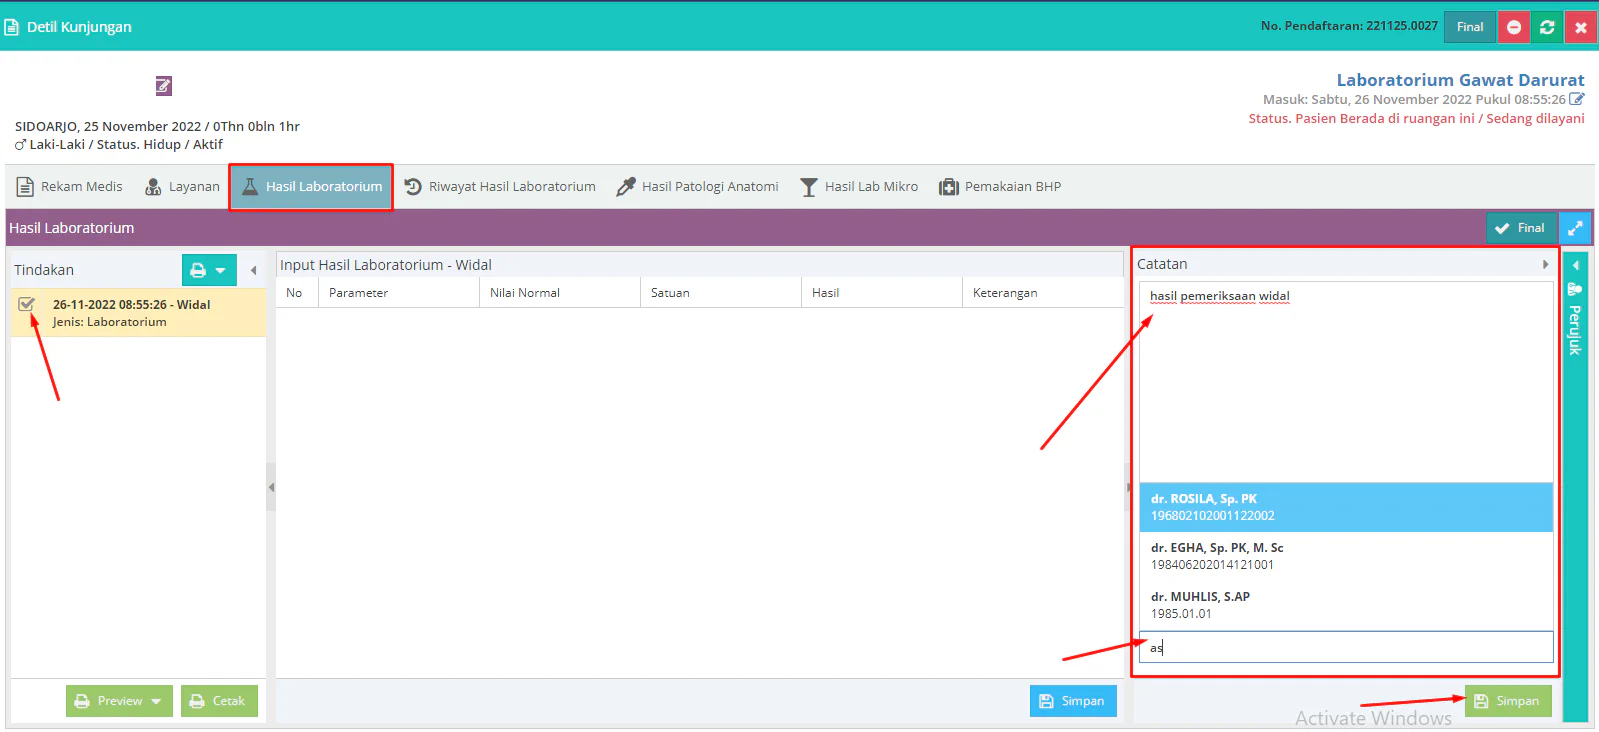The height and width of the screenshot is (732, 1599).
Task: Edit the Masuk date with pencil icon
Action: point(1577,99)
